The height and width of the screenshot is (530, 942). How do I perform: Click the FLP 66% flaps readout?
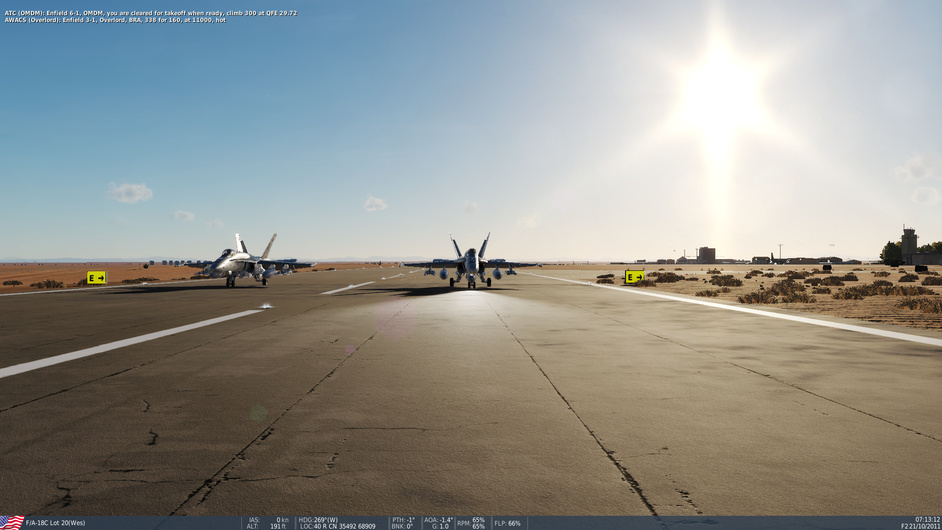pos(508,523)
